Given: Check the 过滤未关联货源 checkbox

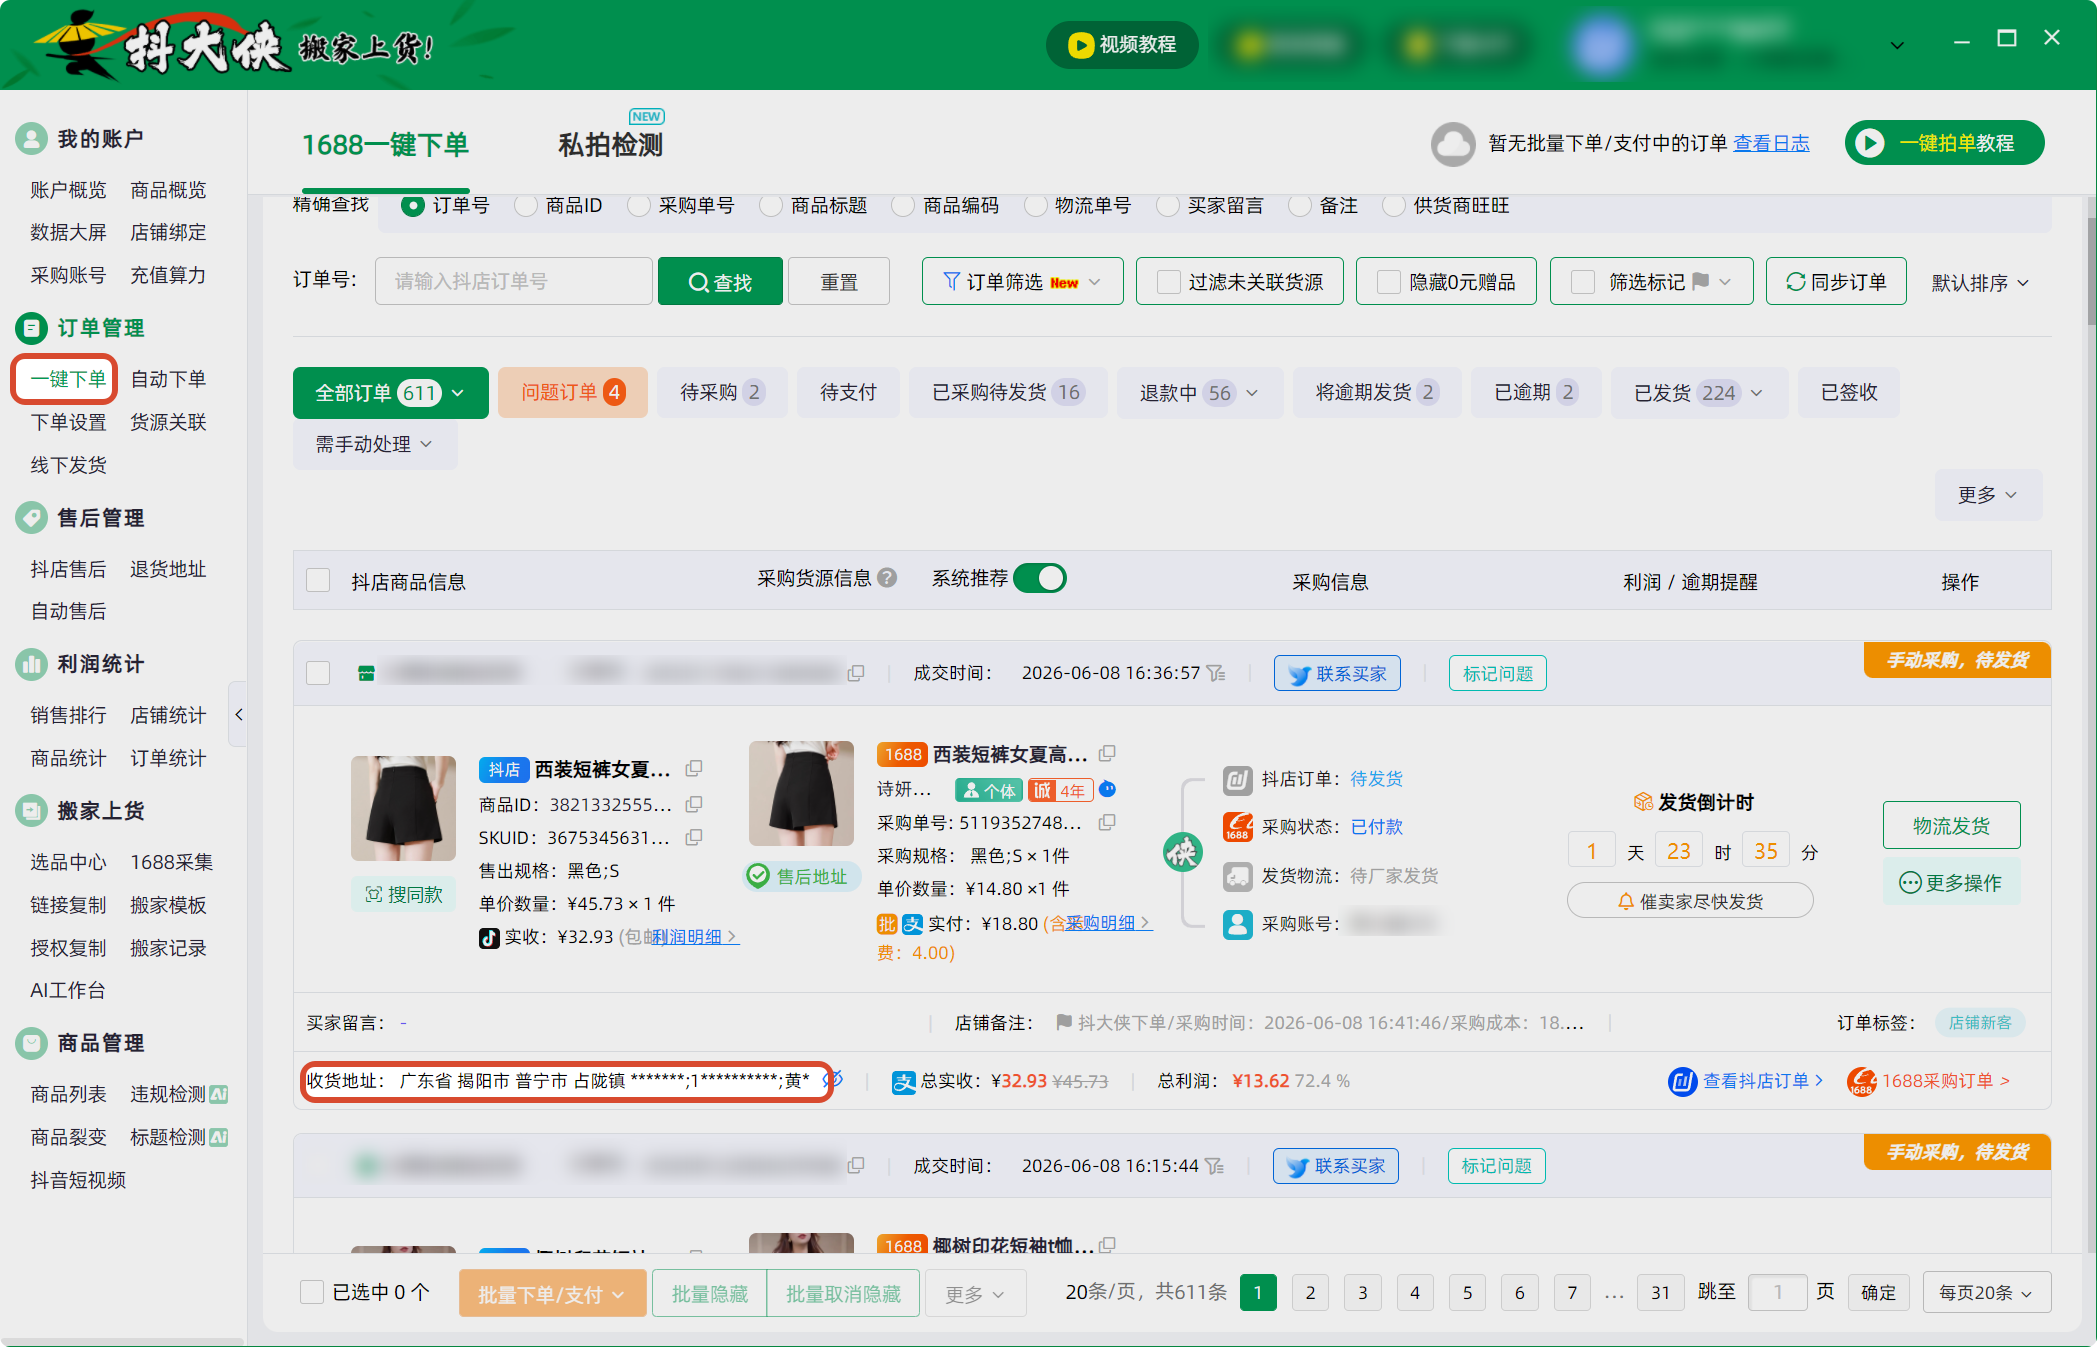Looking at the screenshot, I should click(x=1168, y=282).
